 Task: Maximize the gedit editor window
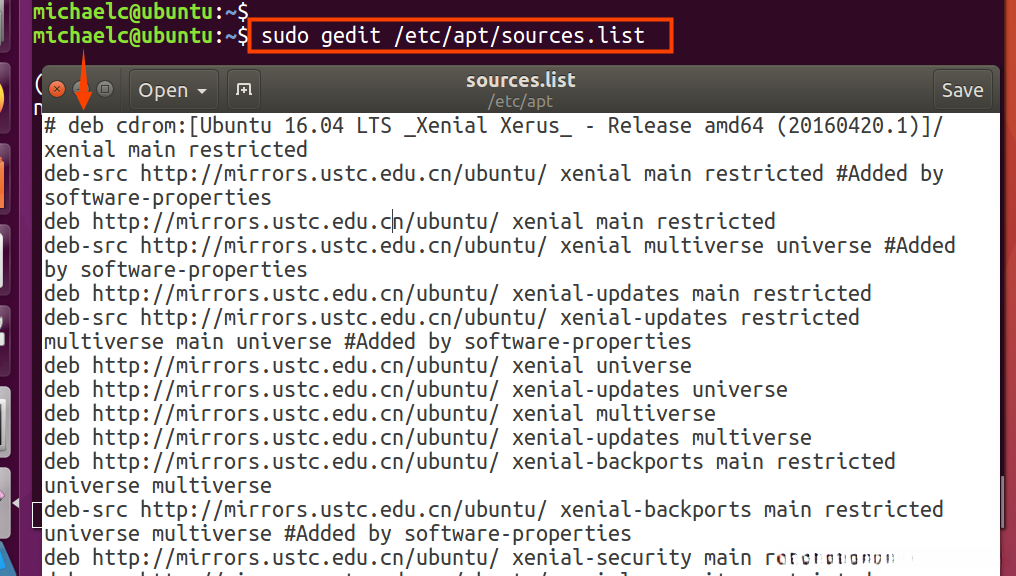tap(104, 90)
